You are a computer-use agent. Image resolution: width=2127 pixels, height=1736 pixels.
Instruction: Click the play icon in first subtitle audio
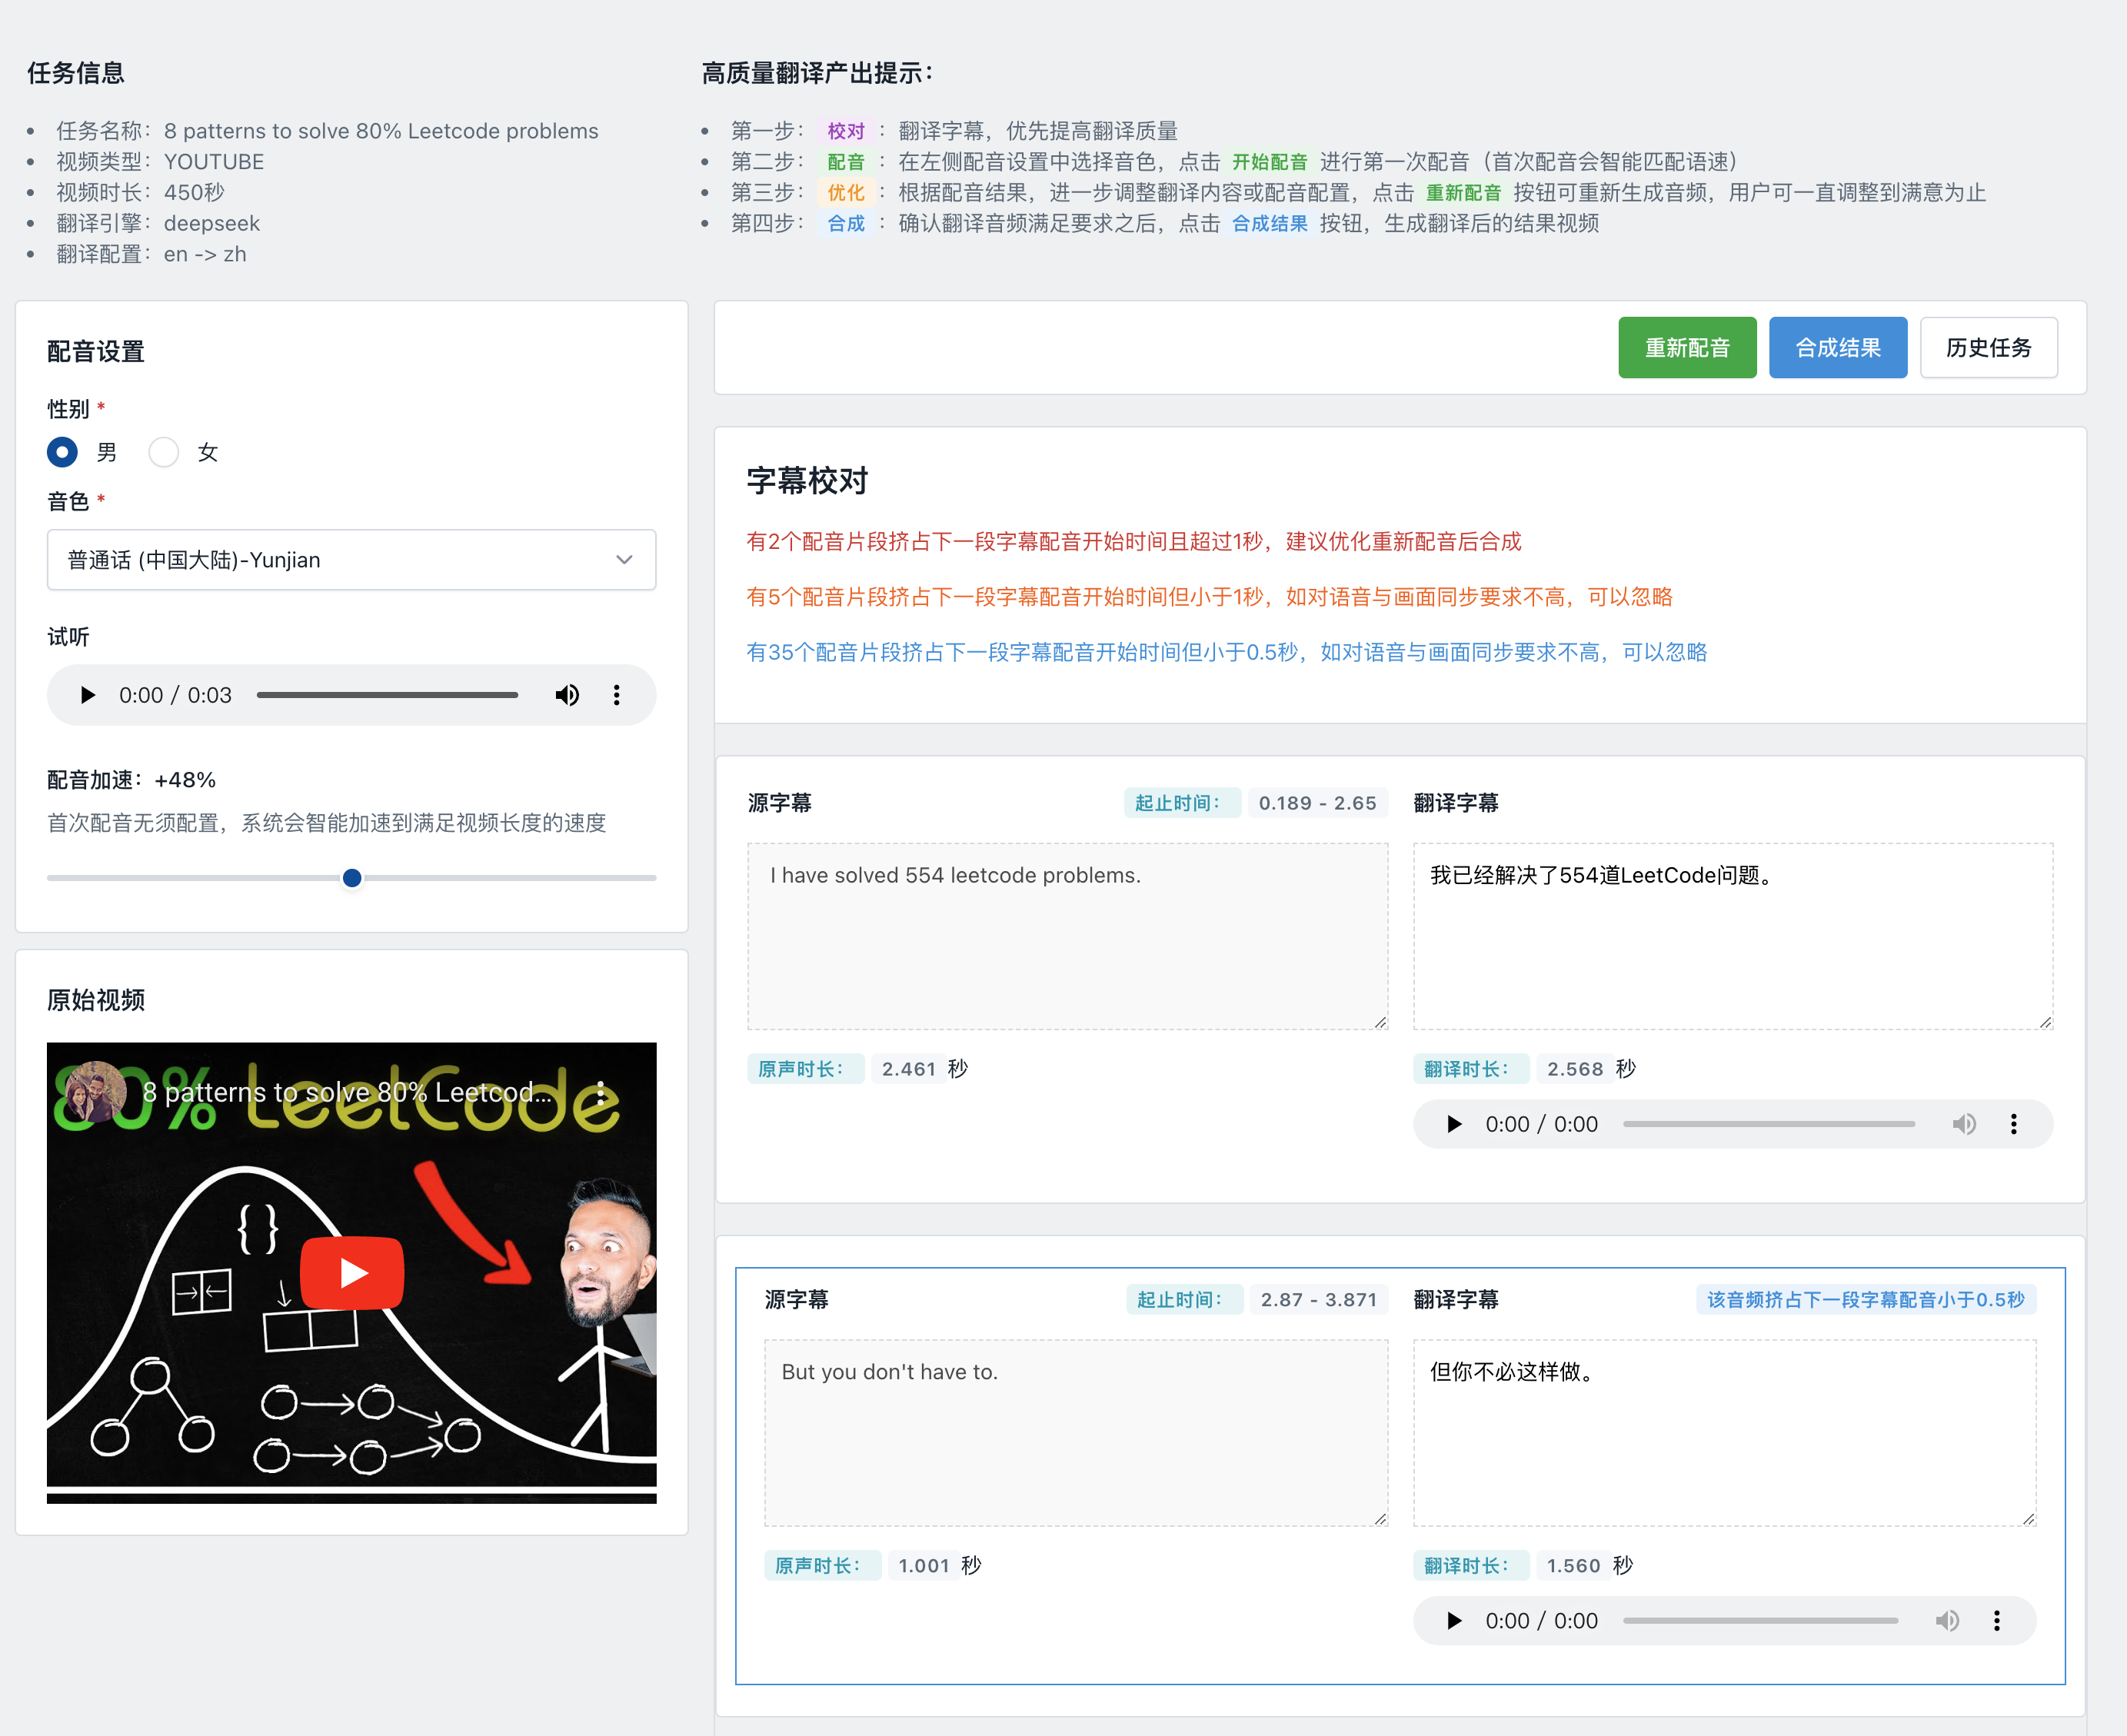click(x=1454, y=1125)
